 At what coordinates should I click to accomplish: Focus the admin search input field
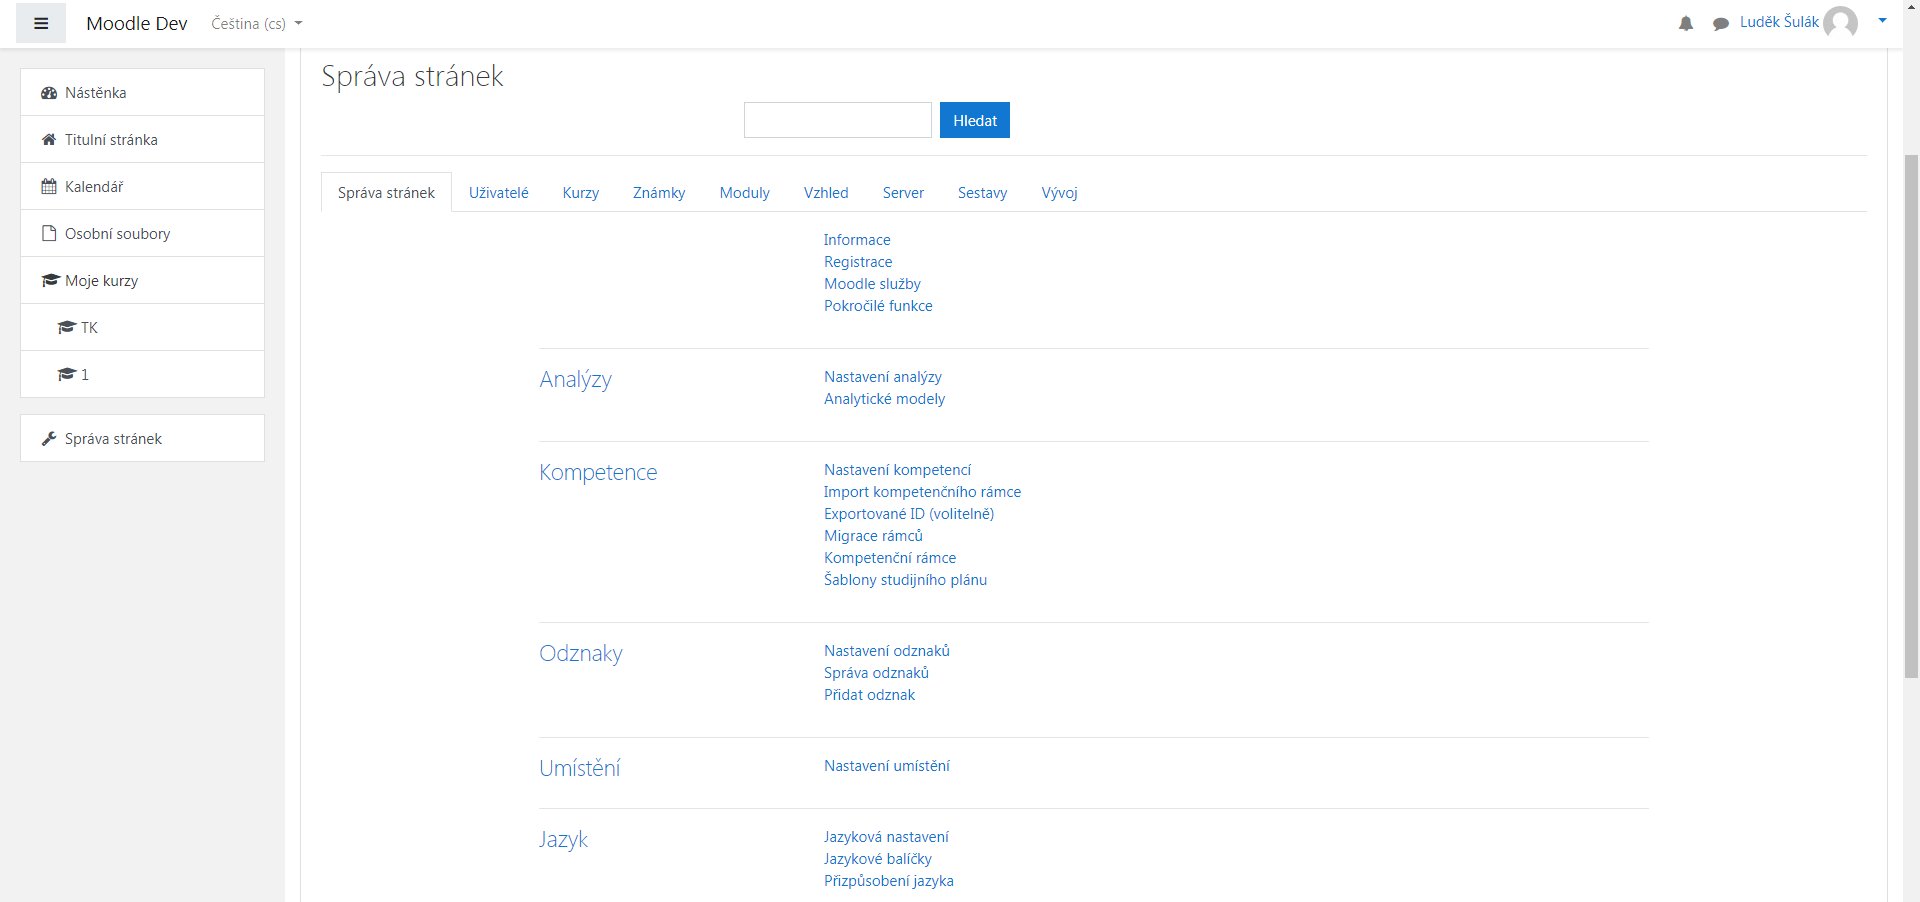(x=837, y=120)
